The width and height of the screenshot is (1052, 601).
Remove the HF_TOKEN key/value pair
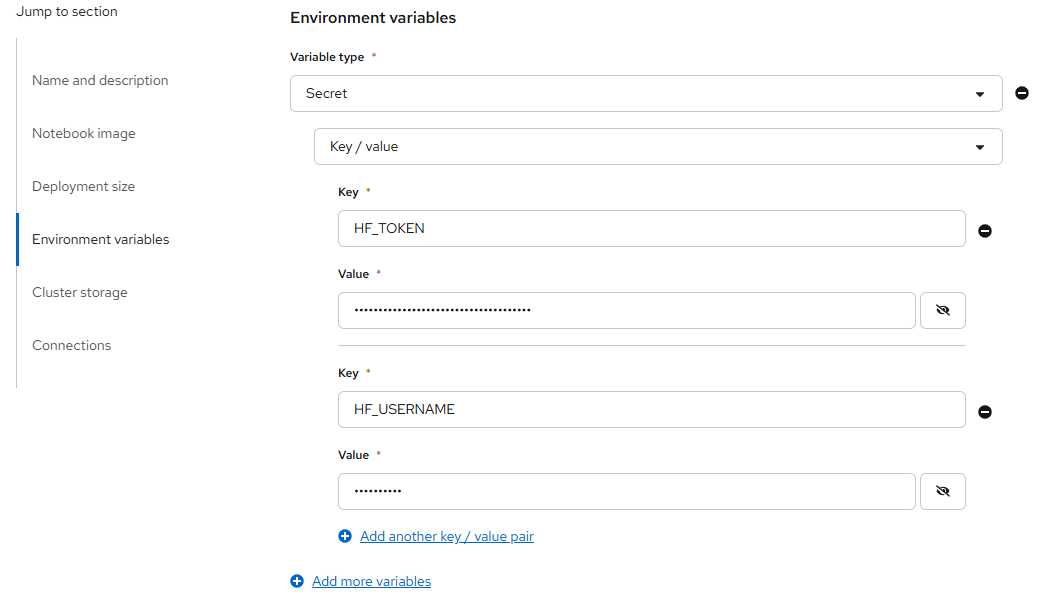coord(985,231)
